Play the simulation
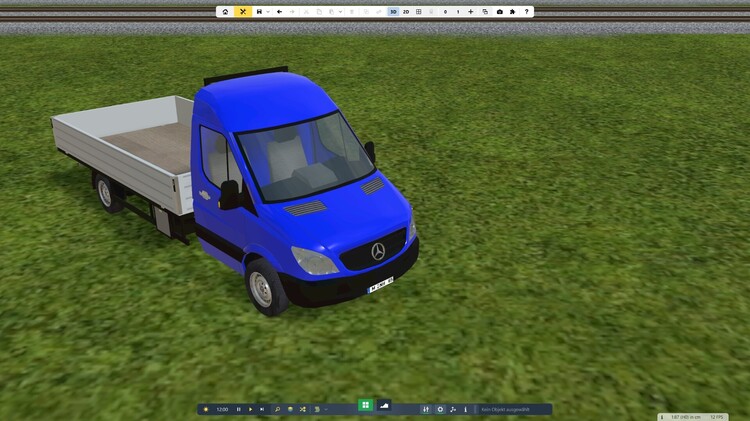Image resolution: width=750 pixels, height=421 pixels. 250,410
